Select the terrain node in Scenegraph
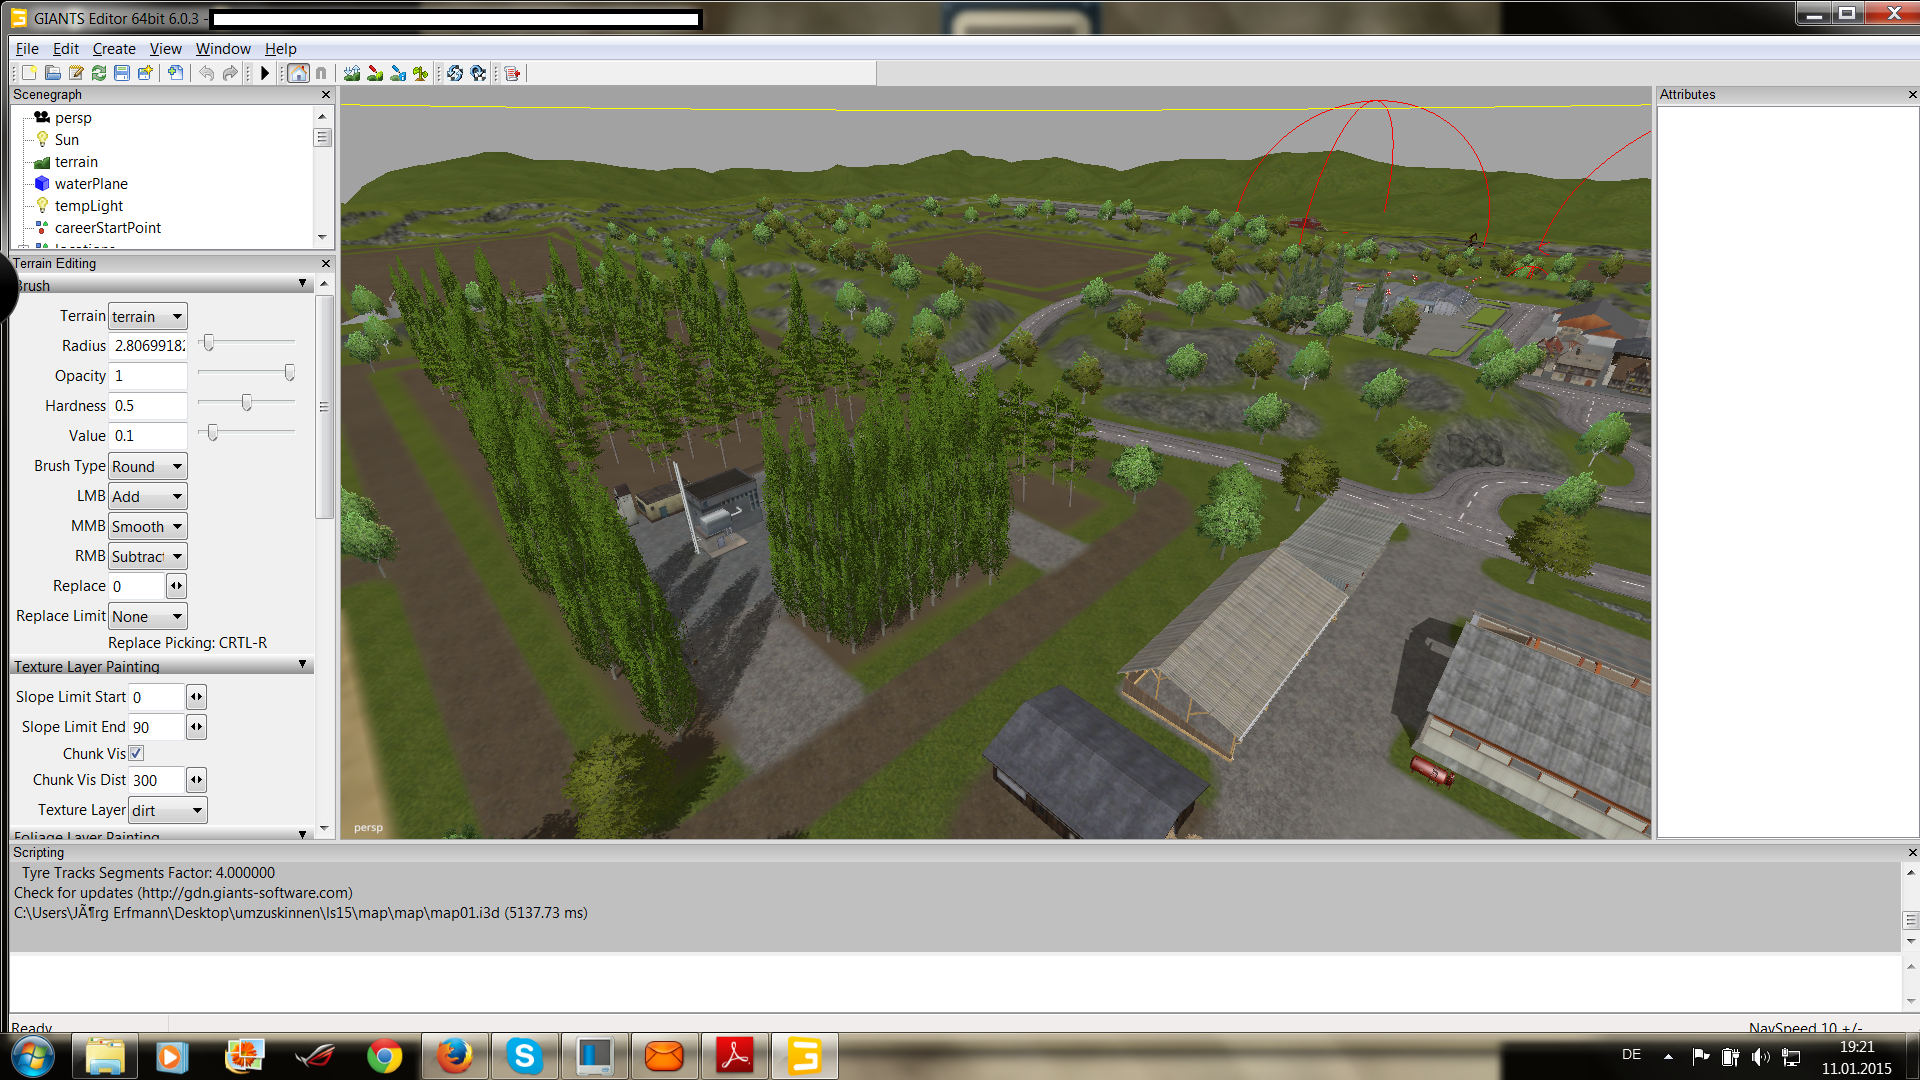Screen dimensions: 1920x1080 (76, 162)
